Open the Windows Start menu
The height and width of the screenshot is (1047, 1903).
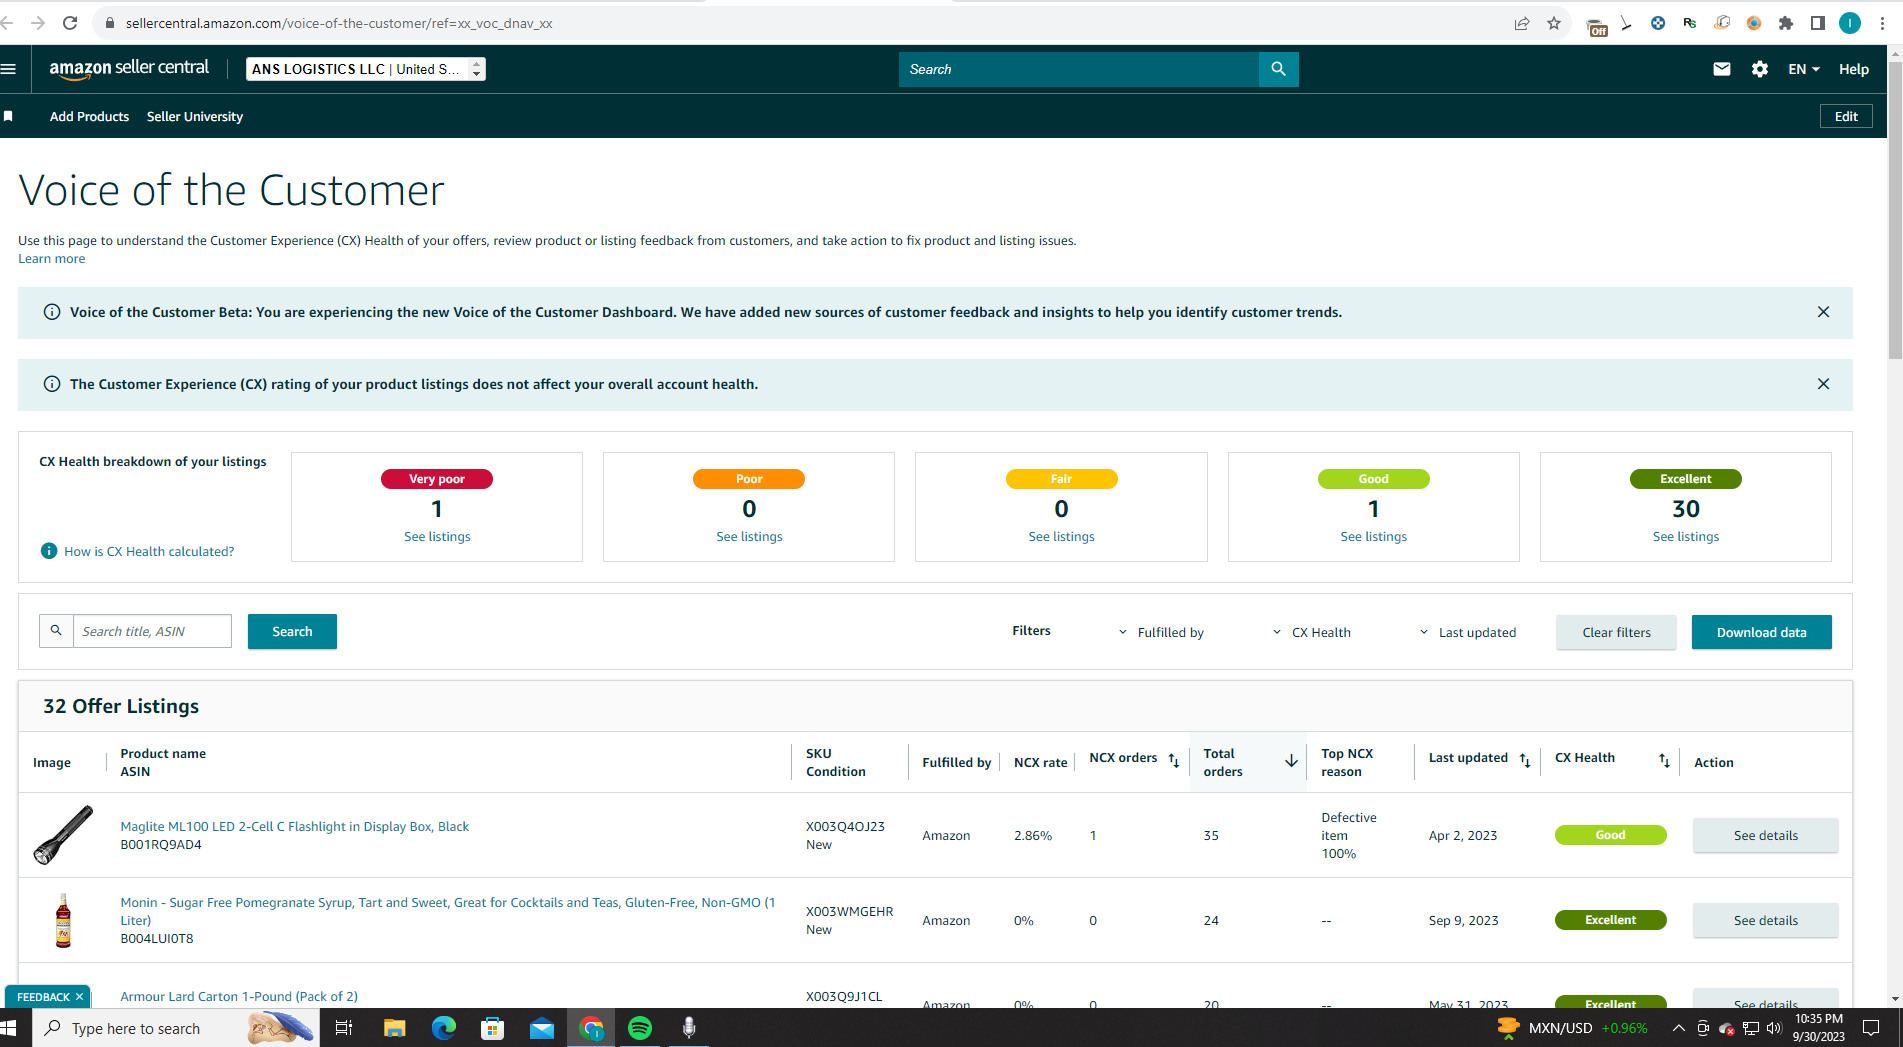(9, 1028)
